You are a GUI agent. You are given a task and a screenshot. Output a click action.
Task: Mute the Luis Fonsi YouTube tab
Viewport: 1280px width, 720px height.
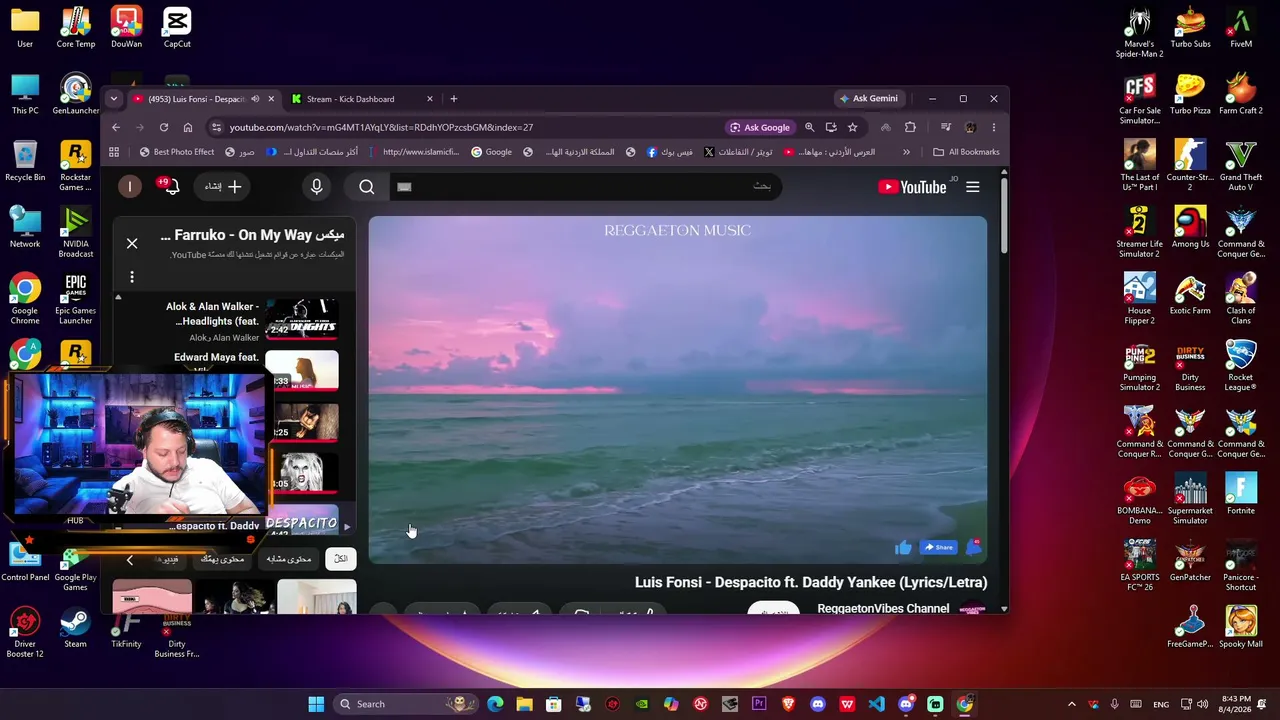click(x=255, y=99)
